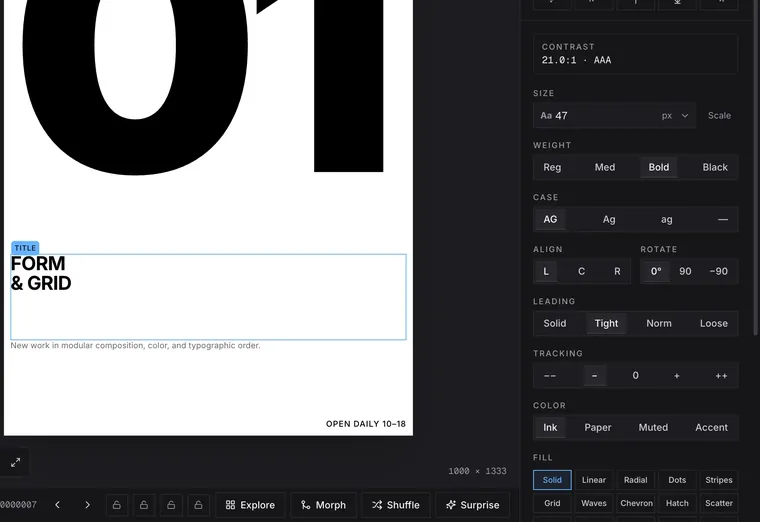Select the 'New work in modular composition' subtitle
760x522 pixels.
click(x=135, y=346)
